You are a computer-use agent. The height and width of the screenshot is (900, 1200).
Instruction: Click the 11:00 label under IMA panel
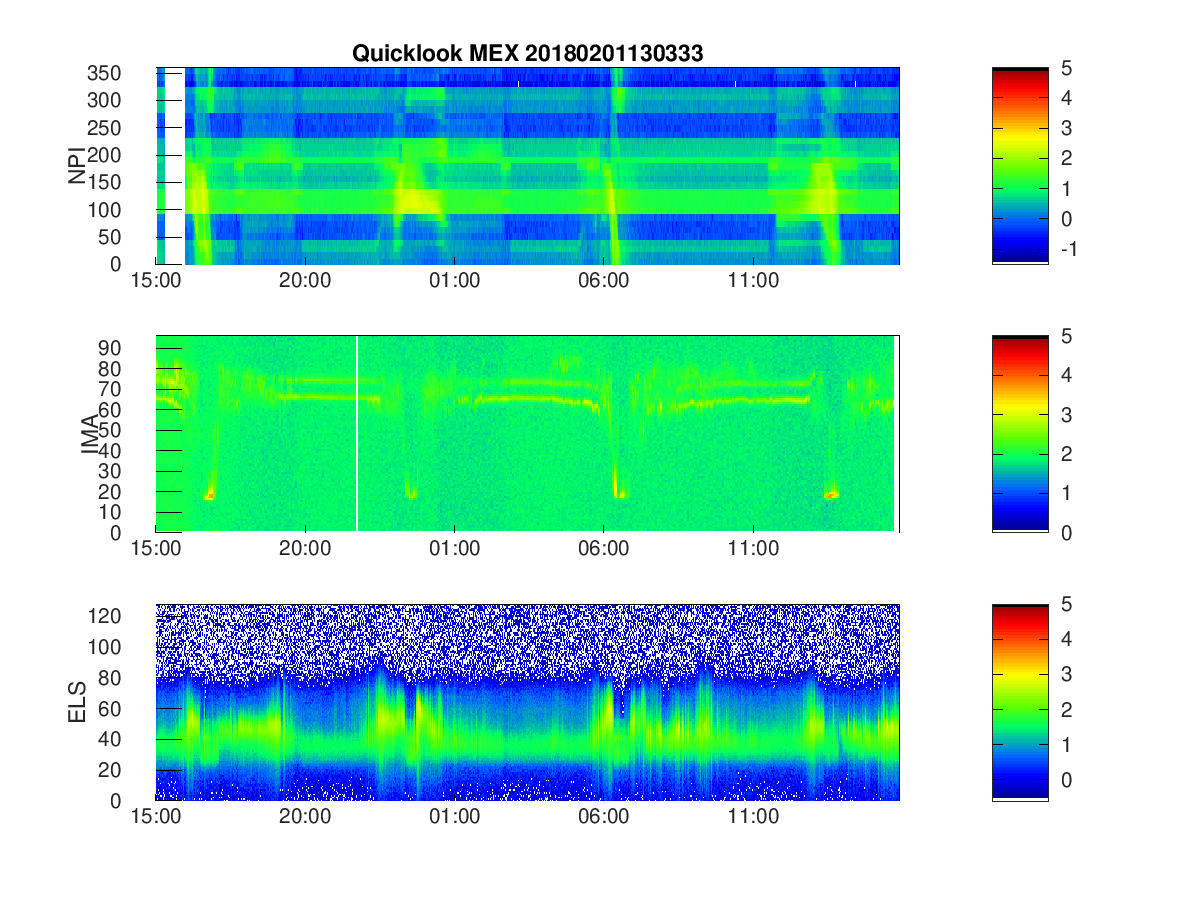click(x=753, y=550)
